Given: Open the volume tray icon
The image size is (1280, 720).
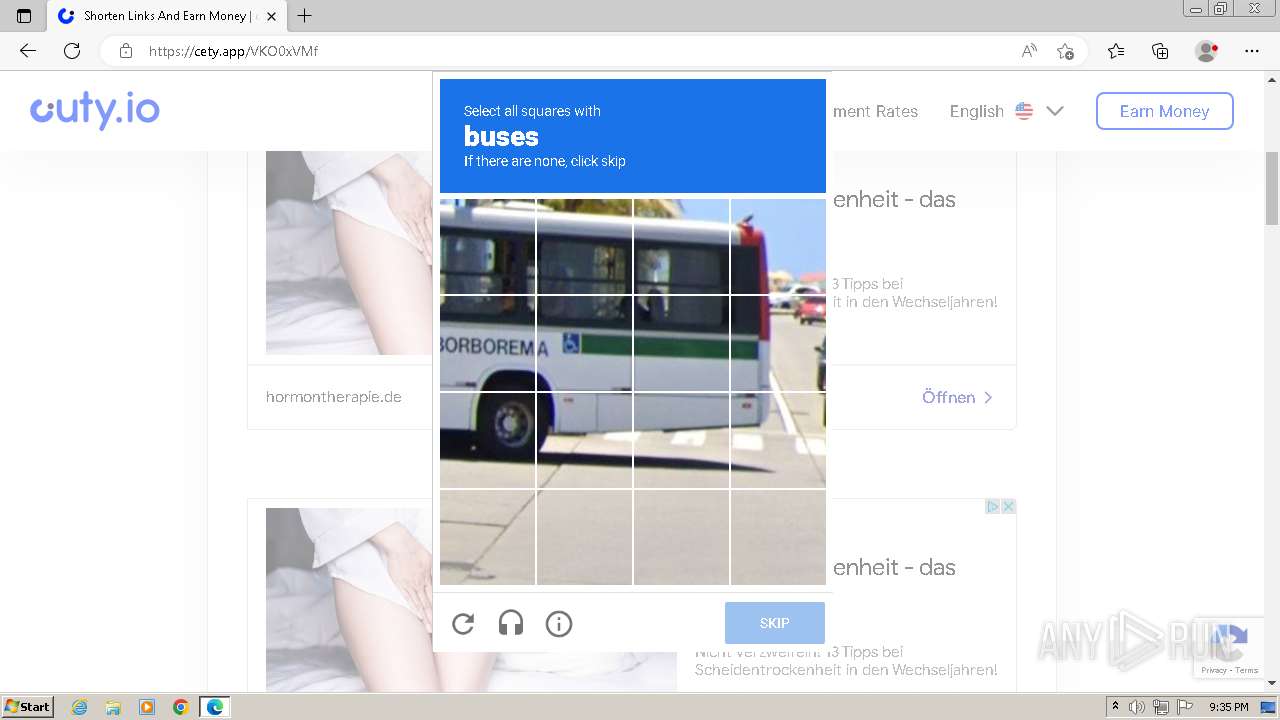Looking at the screenshot, I should [1137, 707].
